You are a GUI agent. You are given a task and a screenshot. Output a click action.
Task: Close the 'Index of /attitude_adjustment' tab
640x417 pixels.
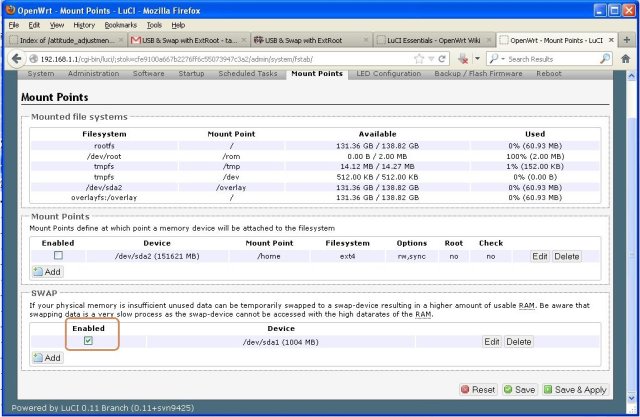[x=121, y=41]
